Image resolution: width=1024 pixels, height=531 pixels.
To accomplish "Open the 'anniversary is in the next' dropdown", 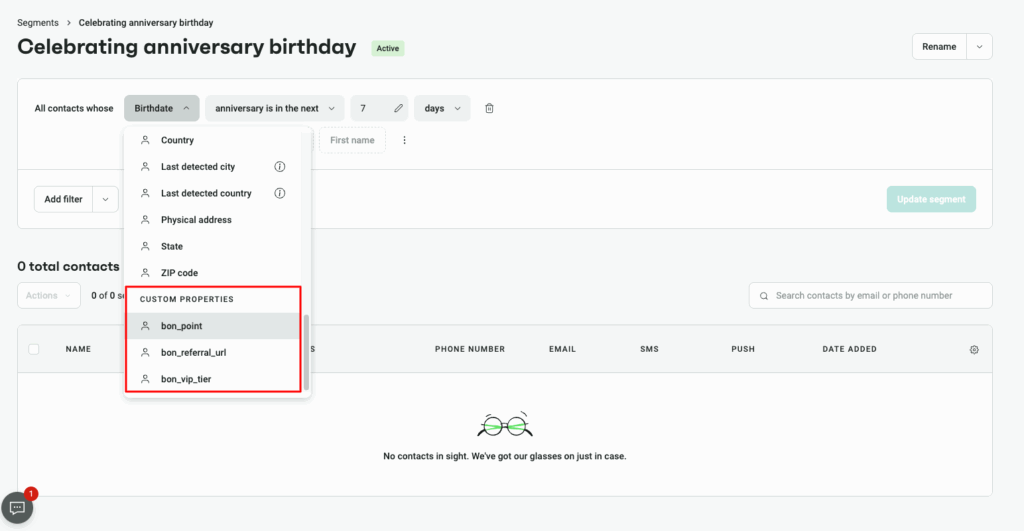I will (x=274, y=108).
